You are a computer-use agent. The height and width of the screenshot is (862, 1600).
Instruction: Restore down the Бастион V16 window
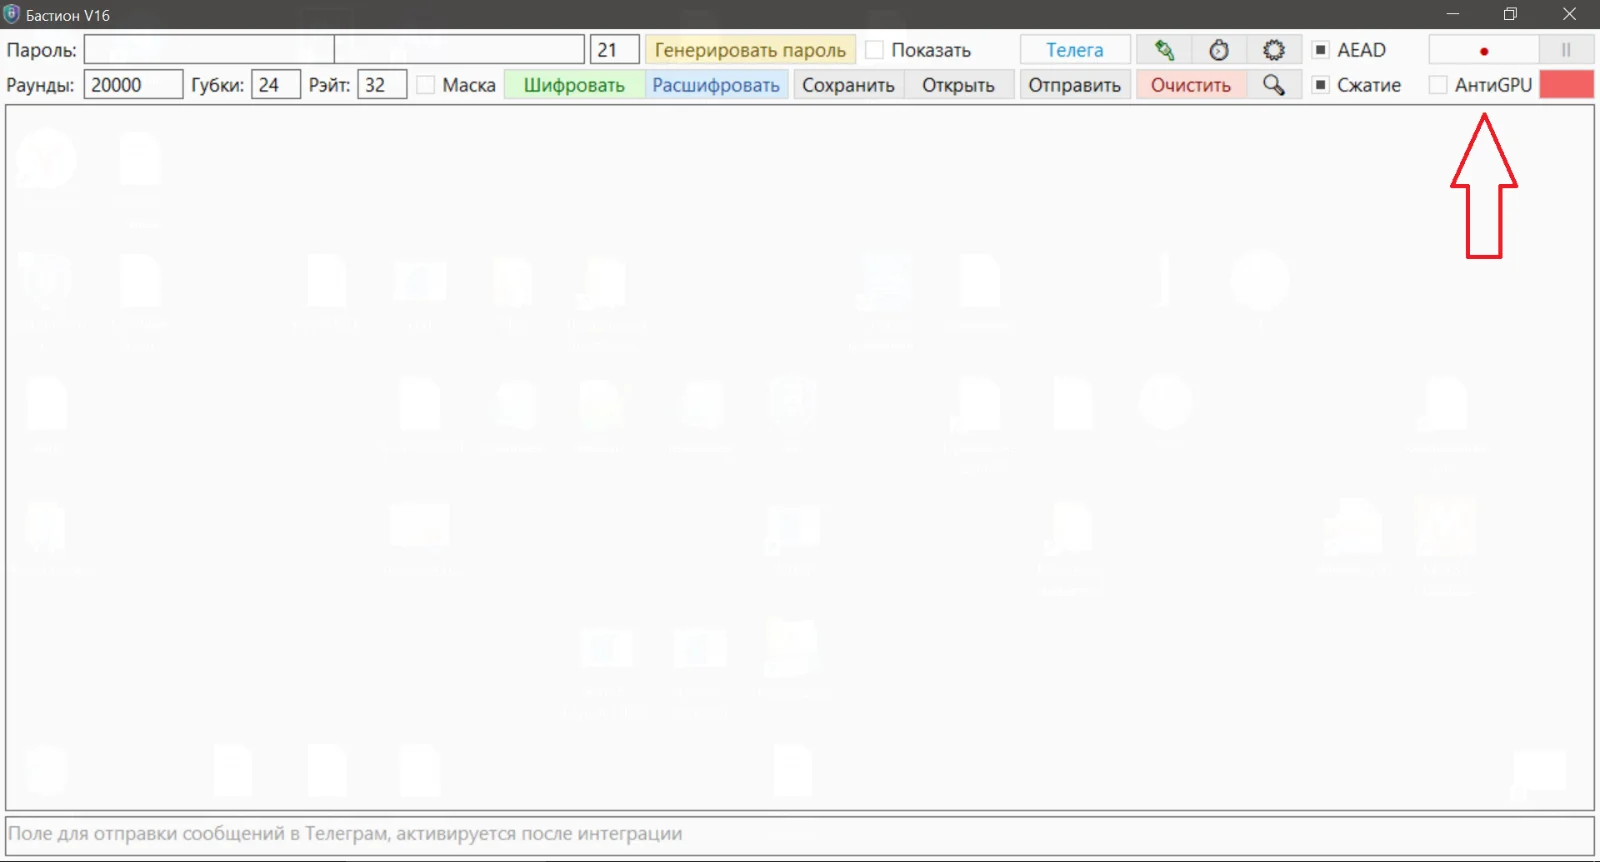[1510, 14]
